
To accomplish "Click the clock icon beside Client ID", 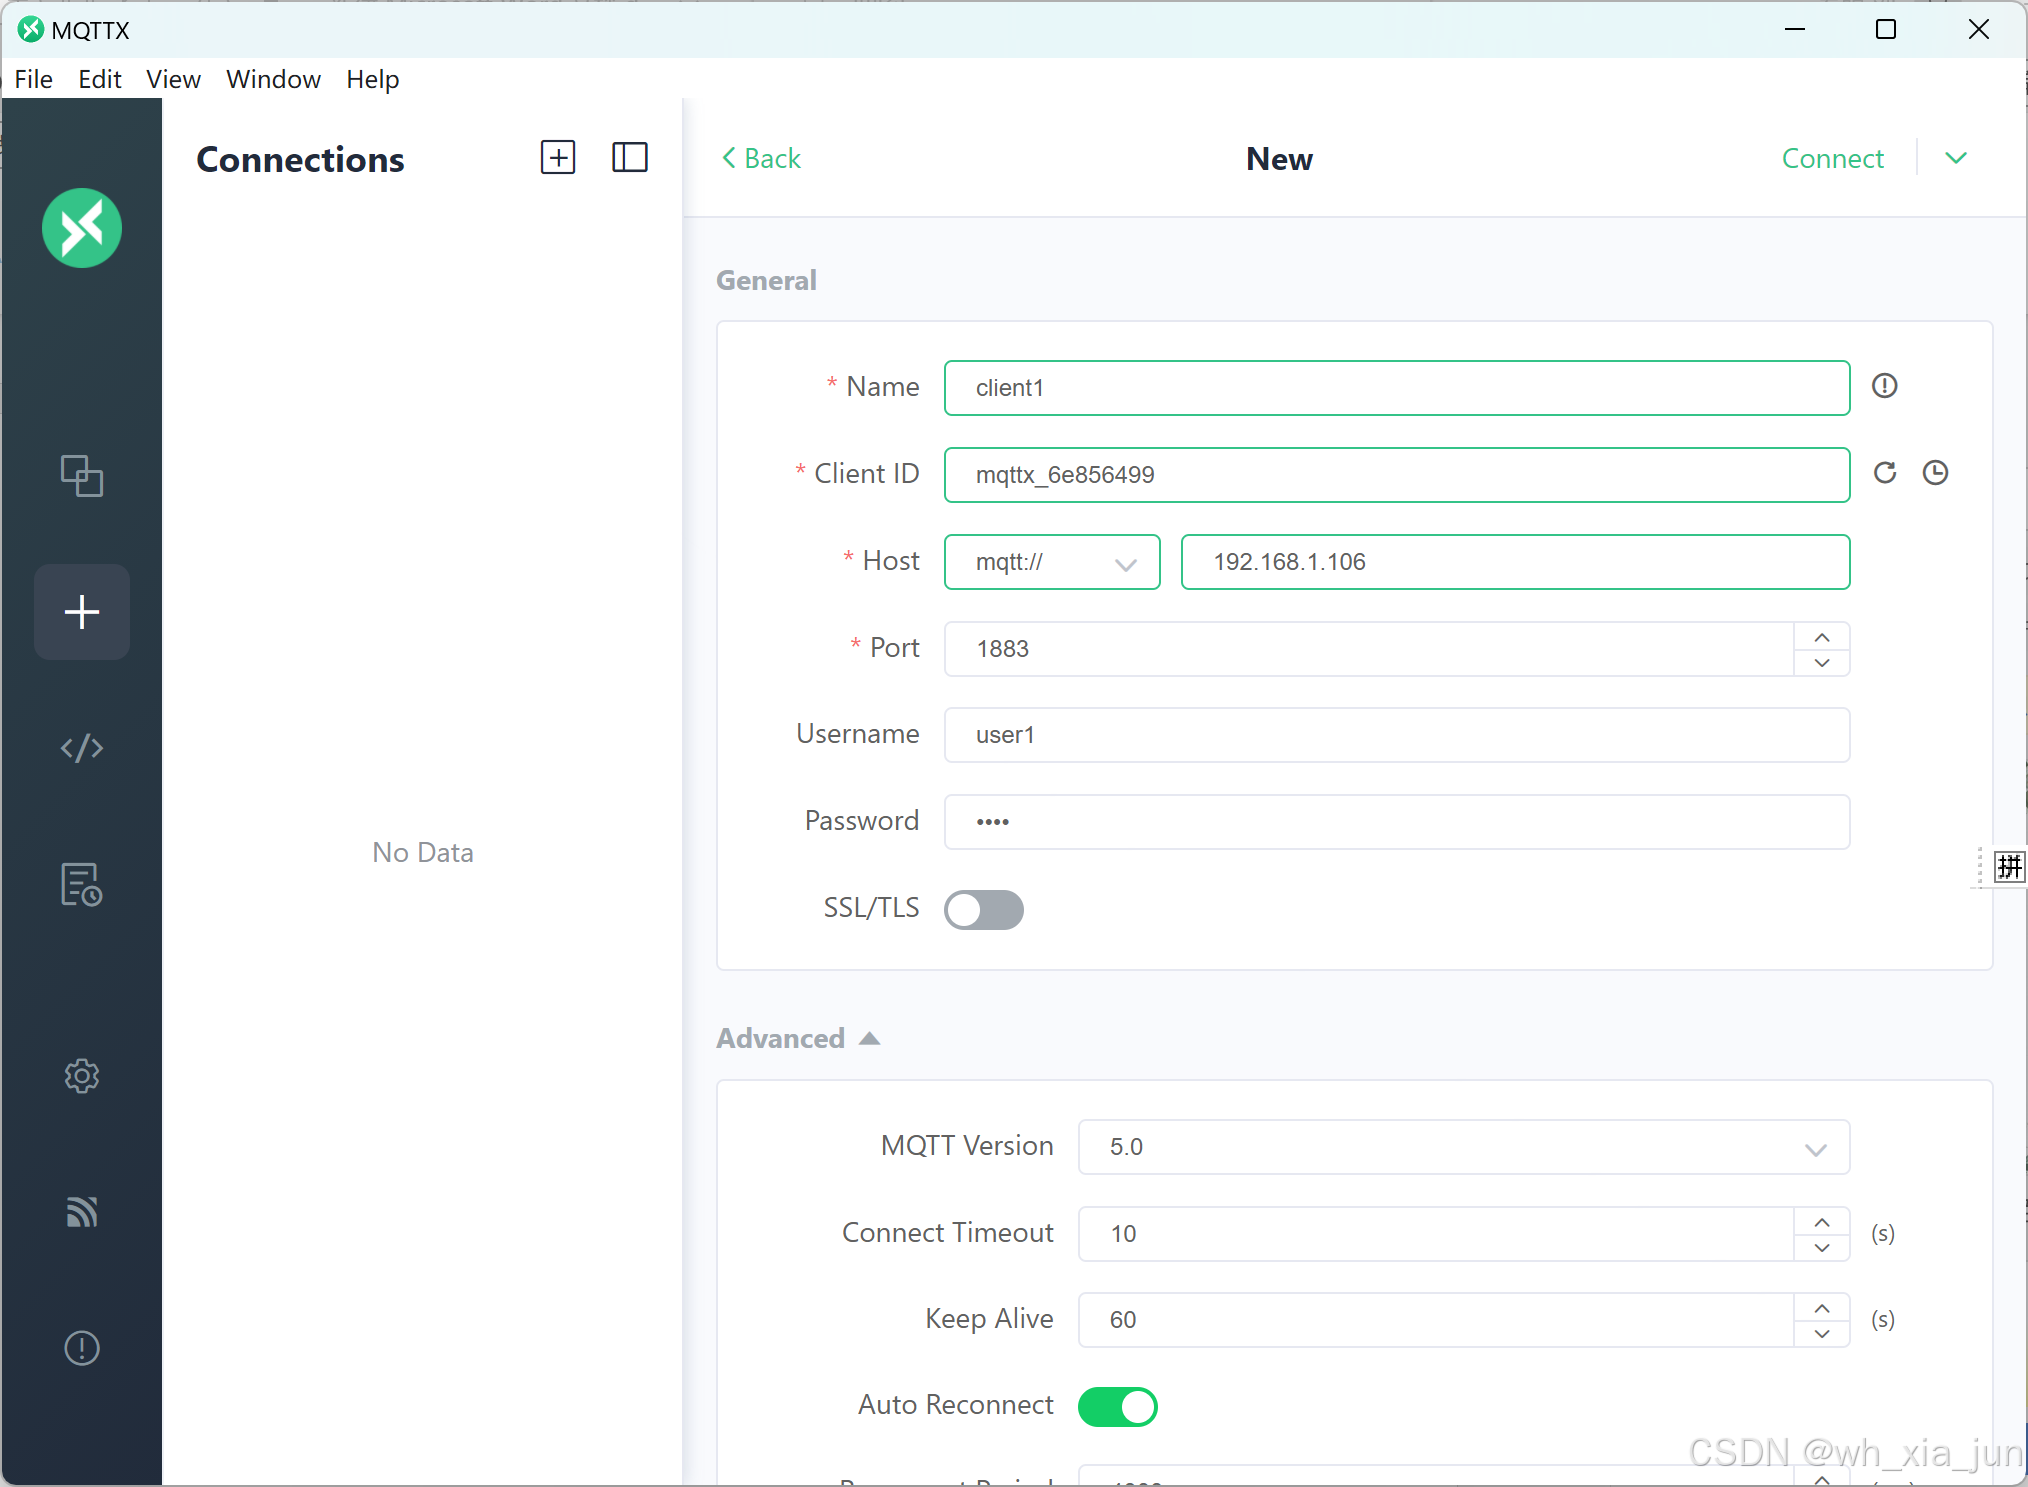I will pos(1936,473).
